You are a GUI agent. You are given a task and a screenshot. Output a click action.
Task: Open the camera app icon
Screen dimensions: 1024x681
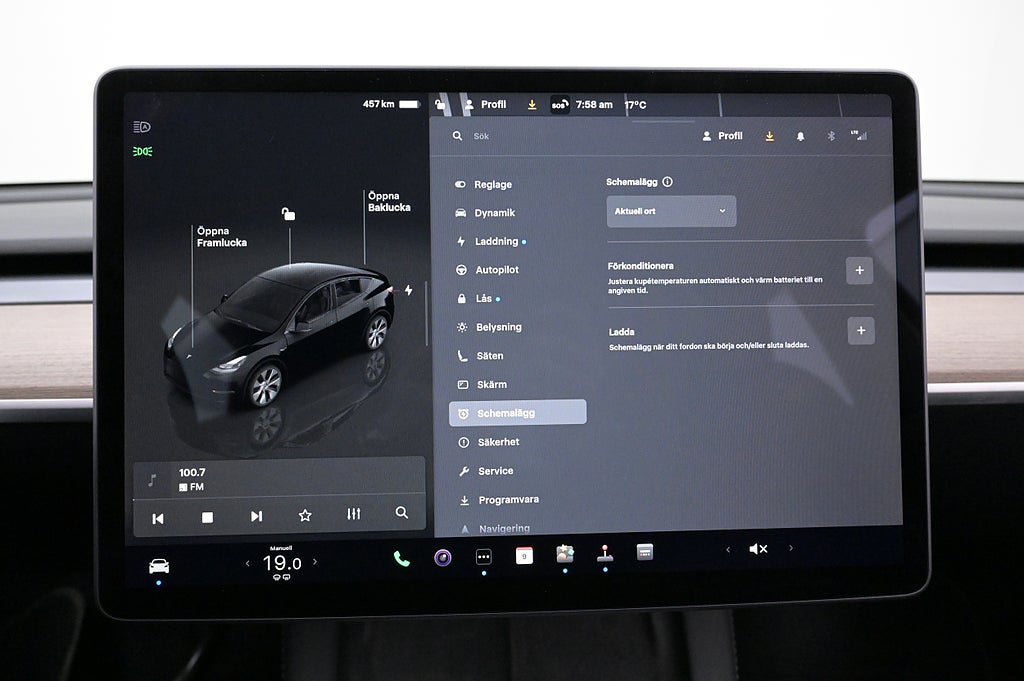point(442,557)
